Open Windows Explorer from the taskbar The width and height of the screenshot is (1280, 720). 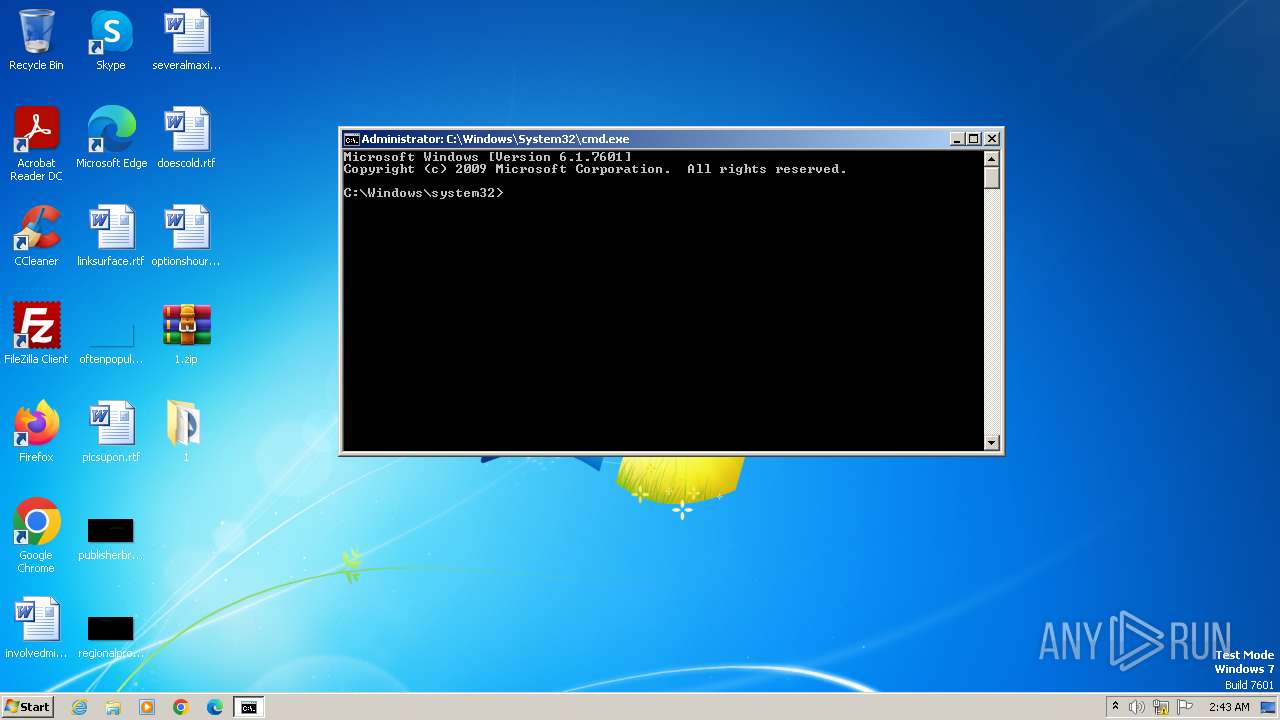113,707
